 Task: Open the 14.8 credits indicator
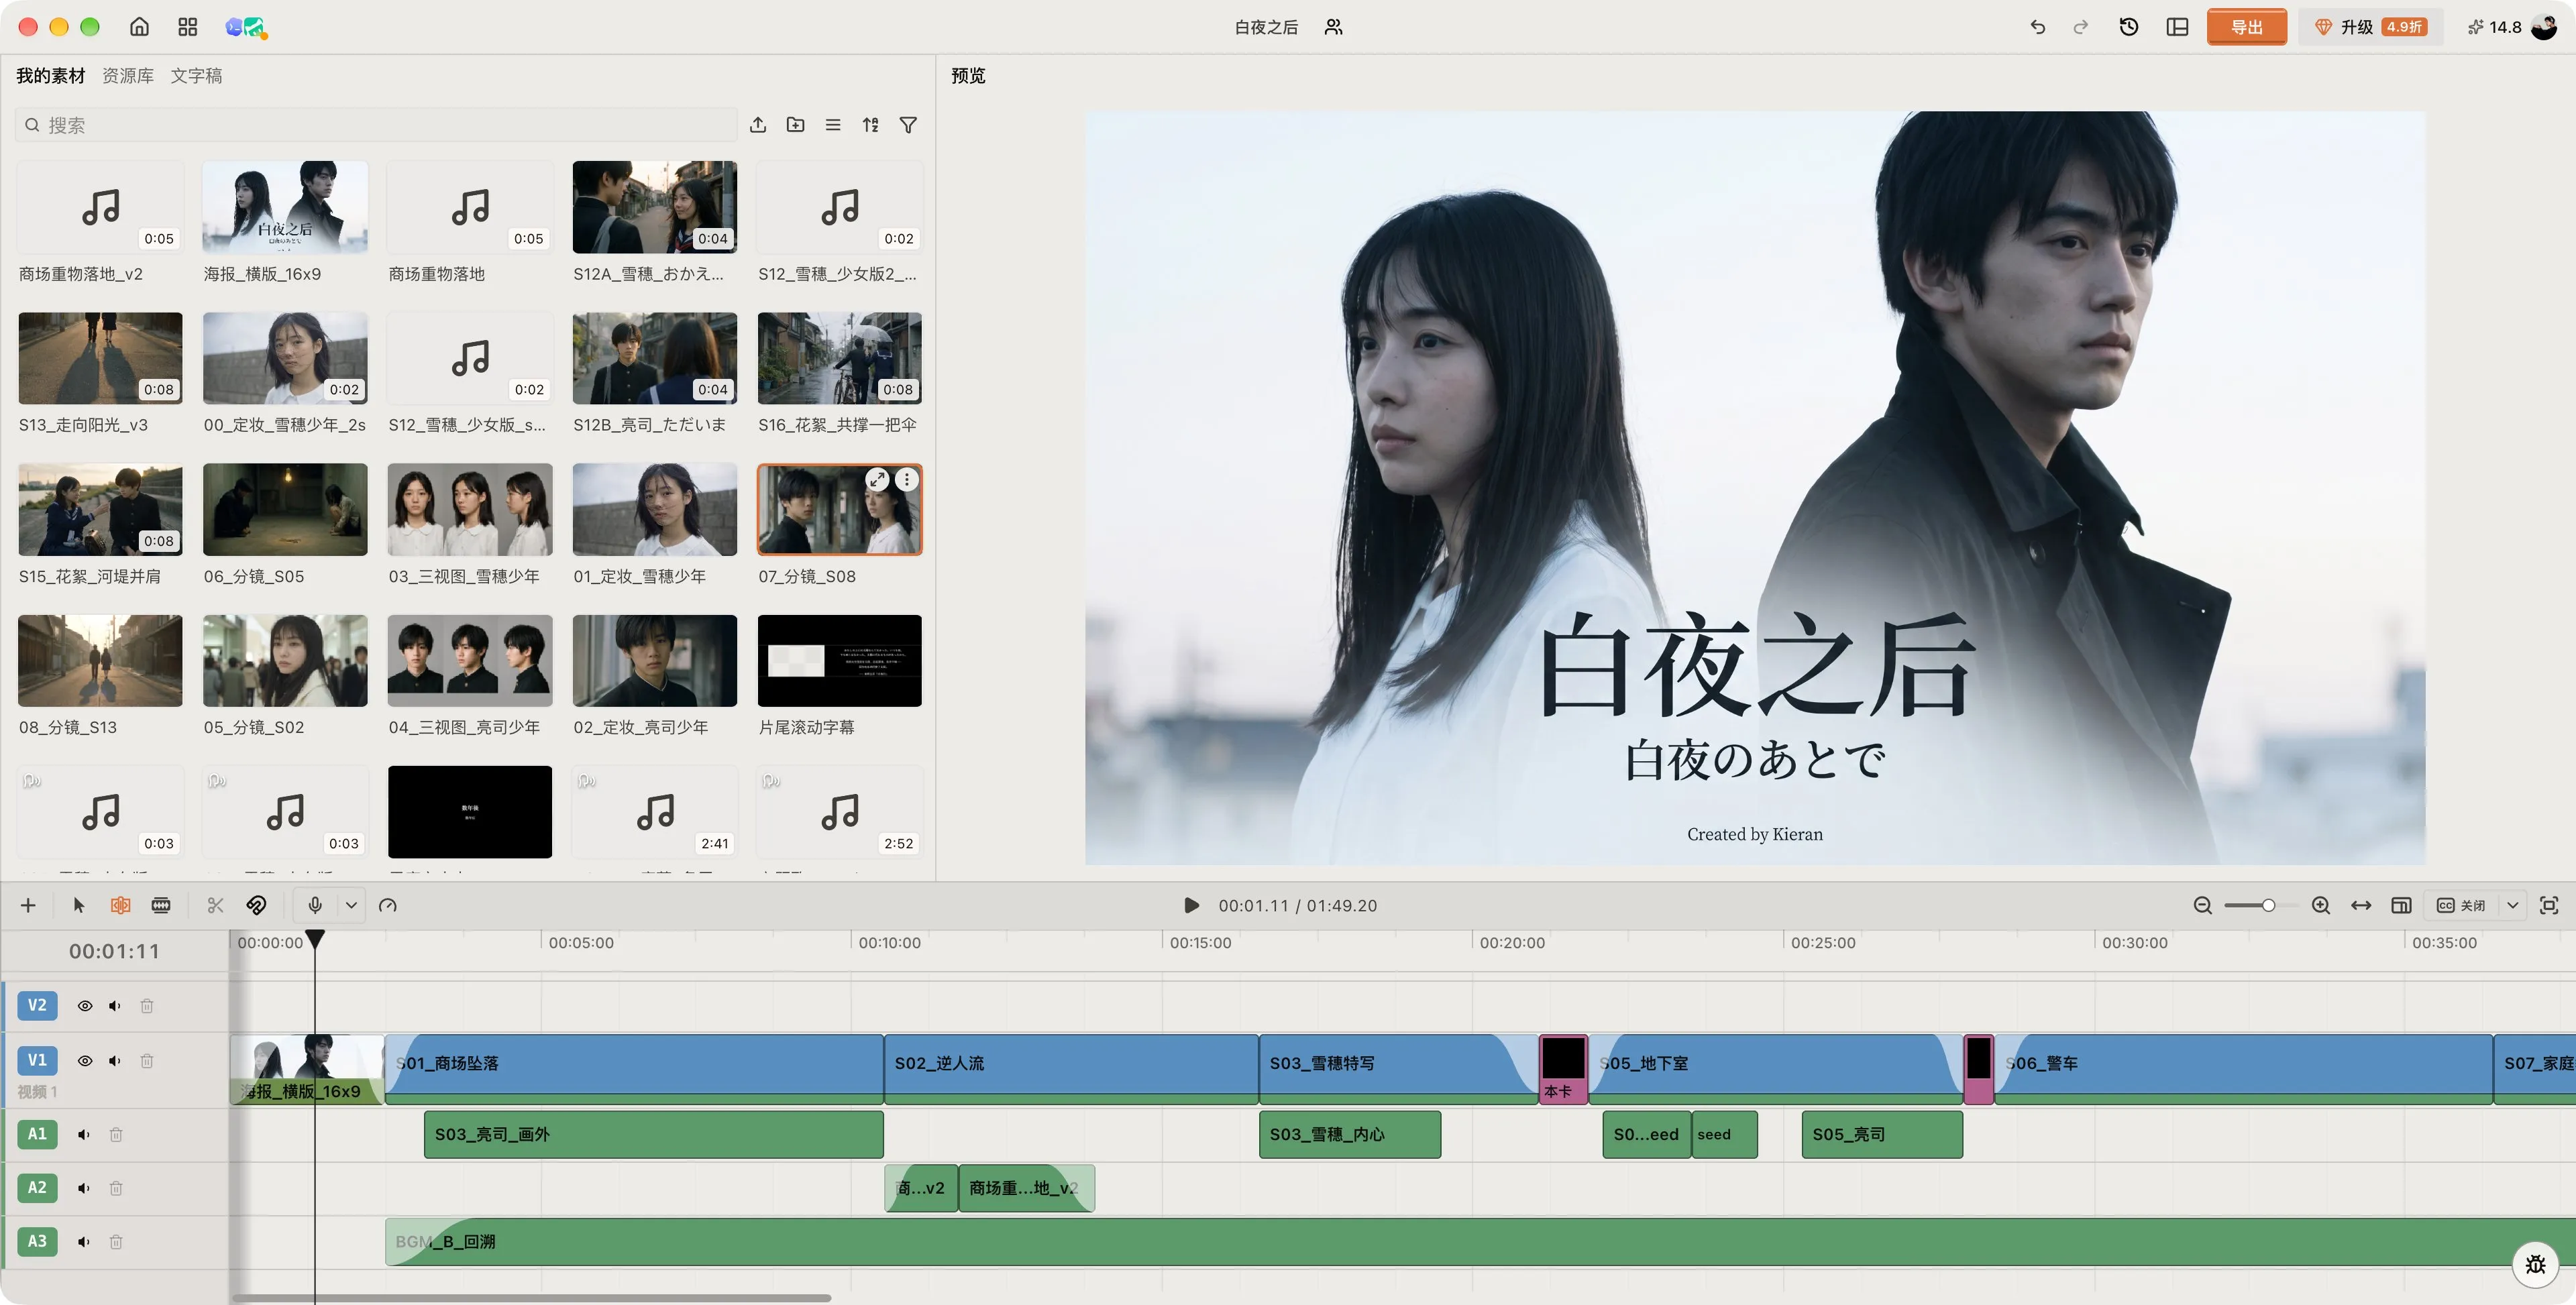[x=2494, y=27]
